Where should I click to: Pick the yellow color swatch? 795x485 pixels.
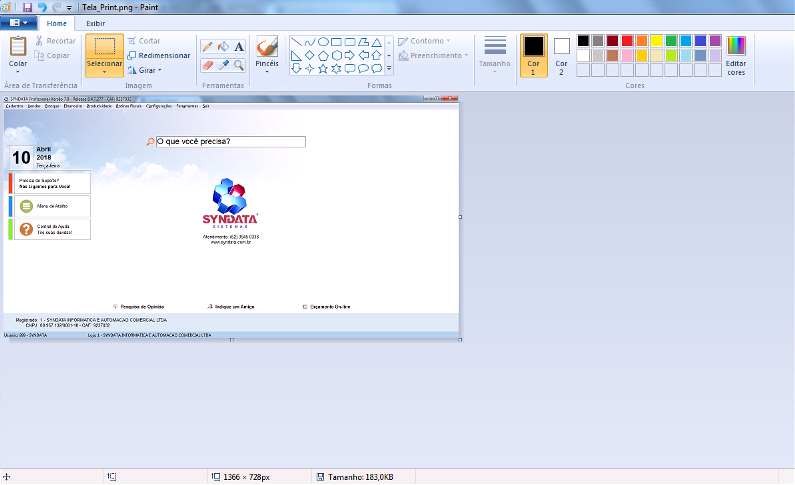tap(657, 41)
